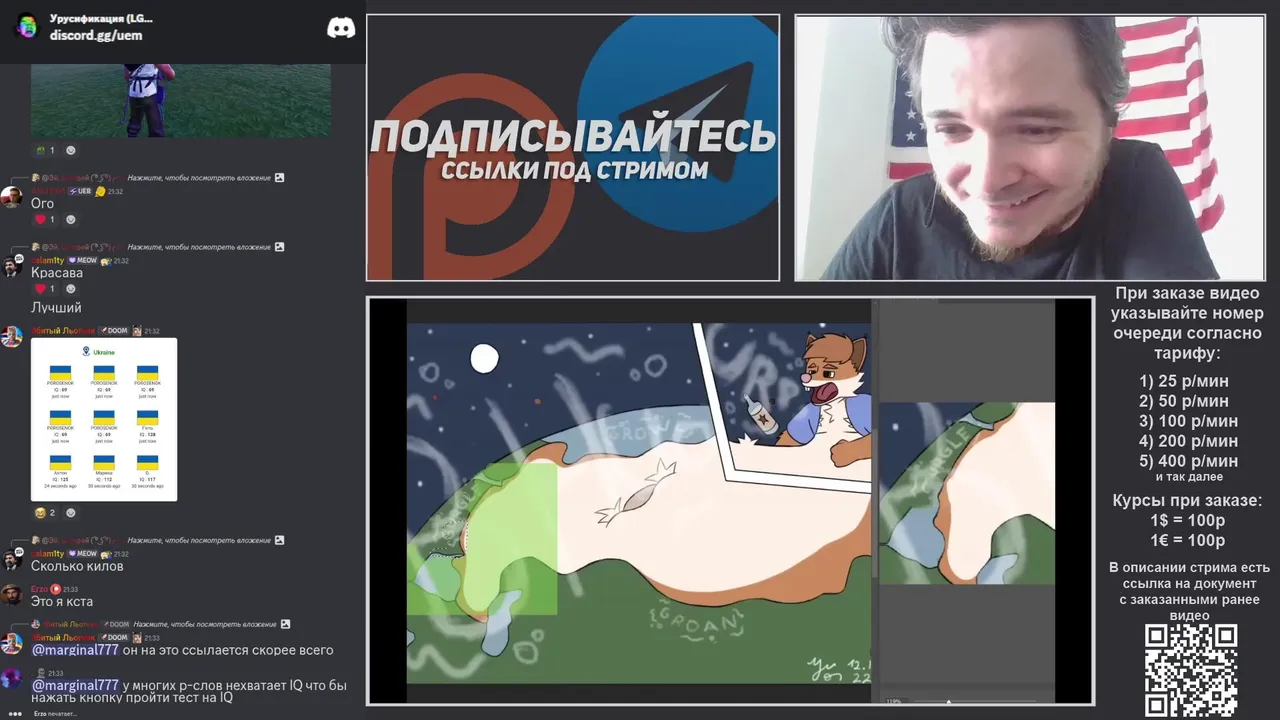Add a reaction under the Ого message
The image size is (1280, 720).
click(71, 219)
